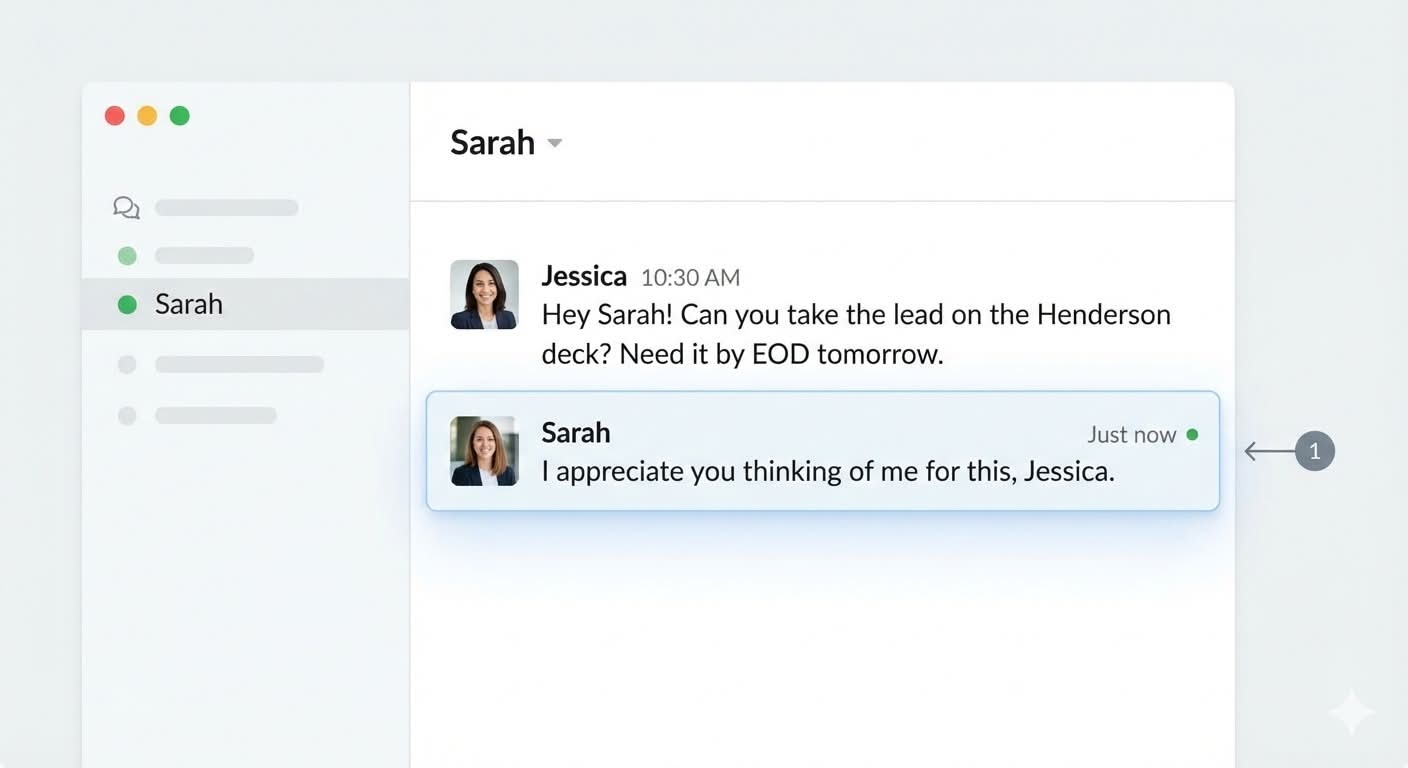Click the yellow minimize window button
This screenshot has width=1408, height=768.
(147, 116)
